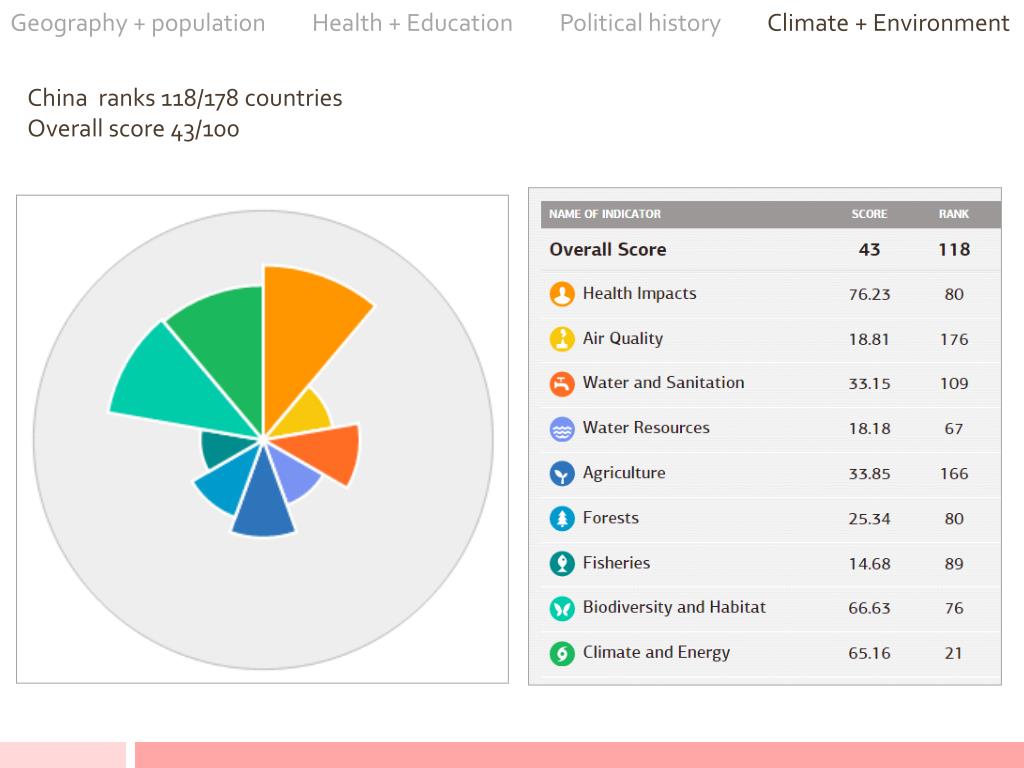
Task: Click the NAME OF INDICATOR column header
Action: point(605,214)
